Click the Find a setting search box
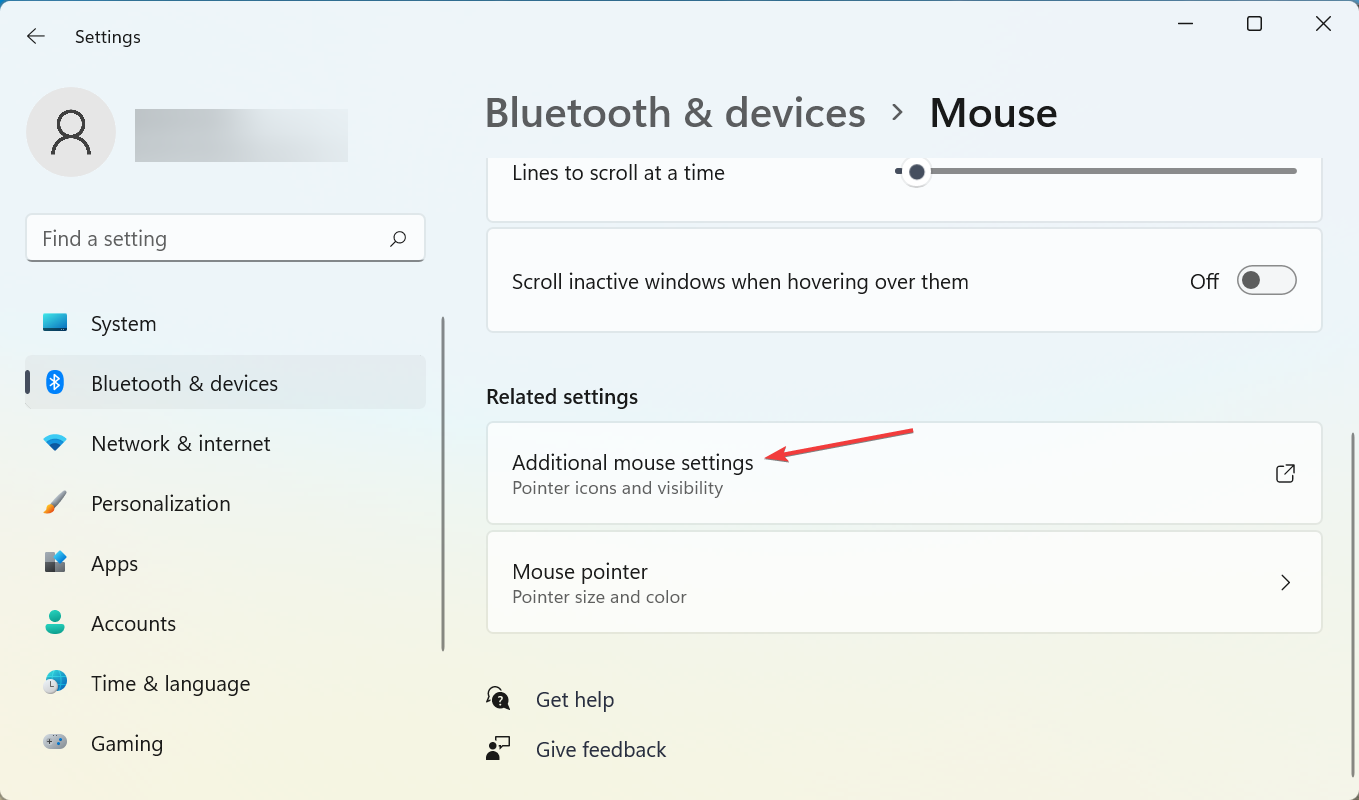This screenshot has width=1359, height=800. pyautogui.click(x=210, y=239)
